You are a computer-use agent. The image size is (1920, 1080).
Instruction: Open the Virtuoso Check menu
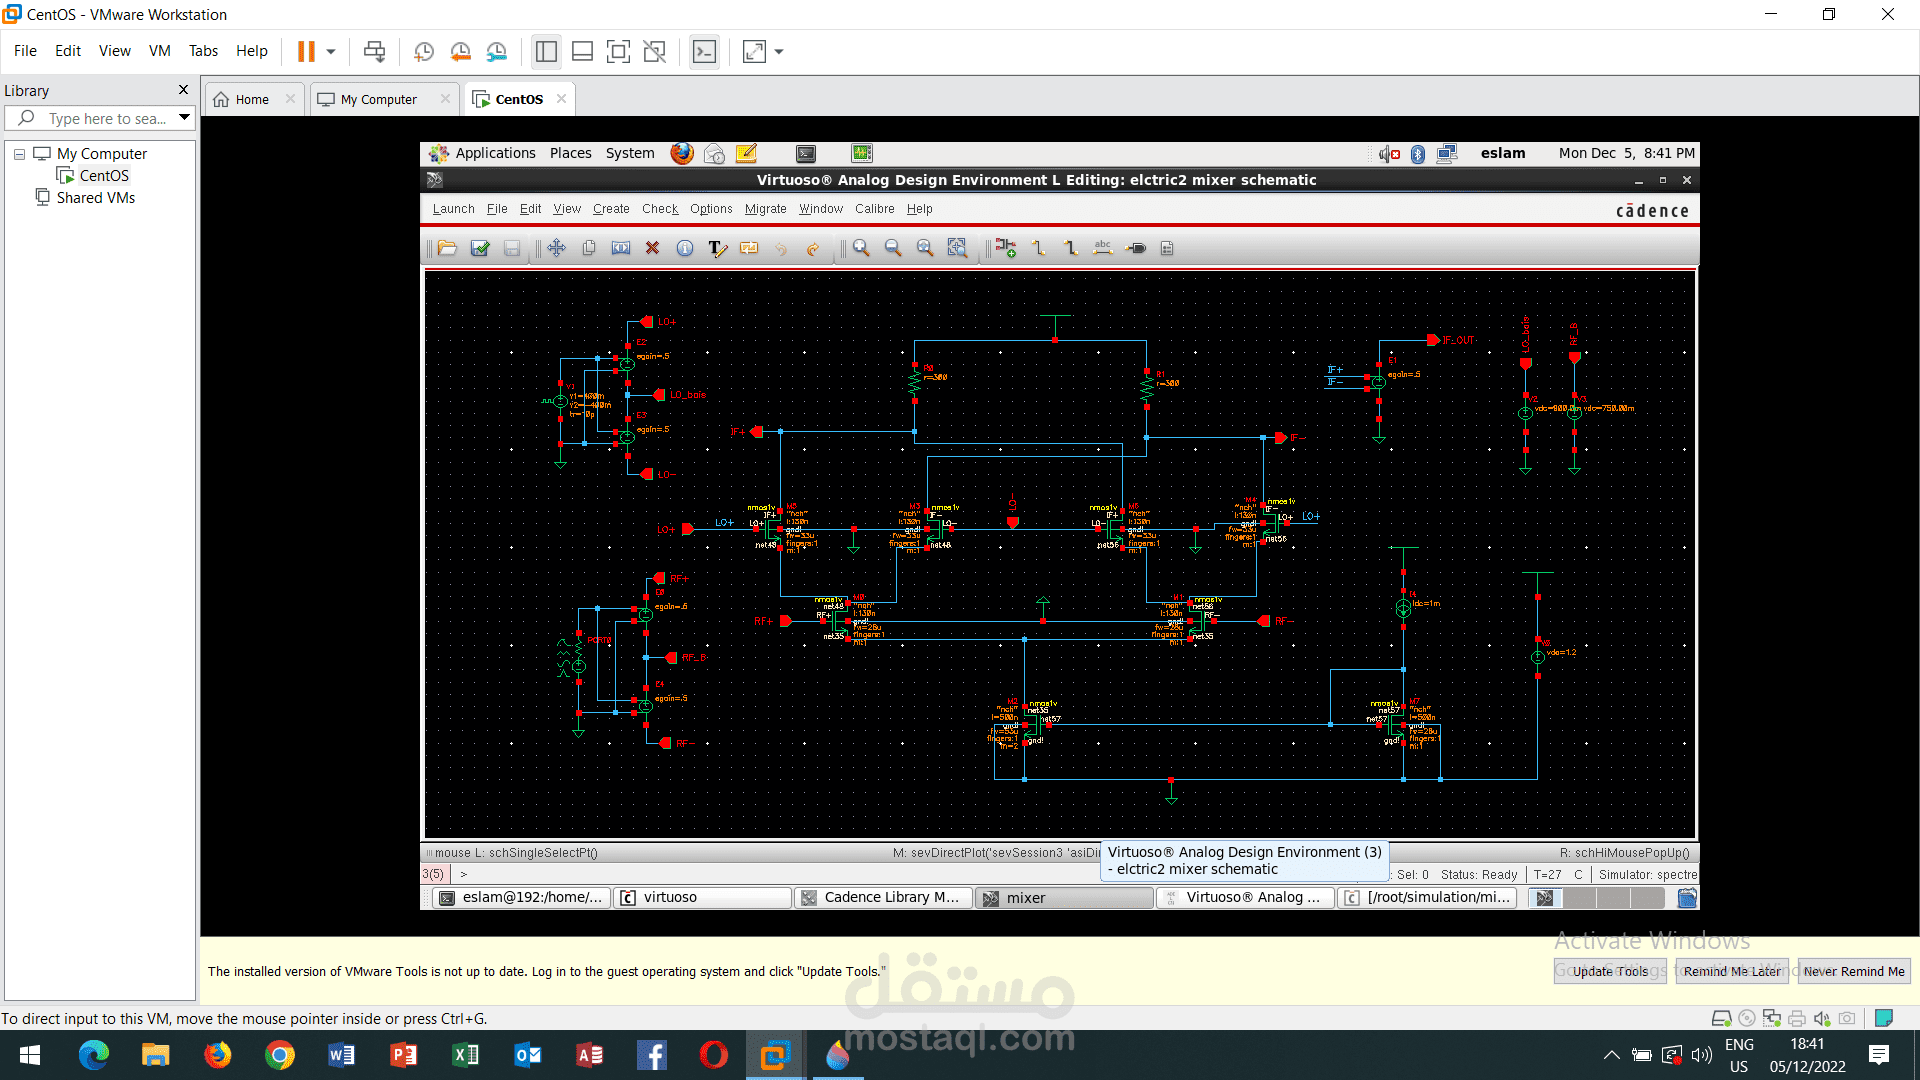click(660, 209)
